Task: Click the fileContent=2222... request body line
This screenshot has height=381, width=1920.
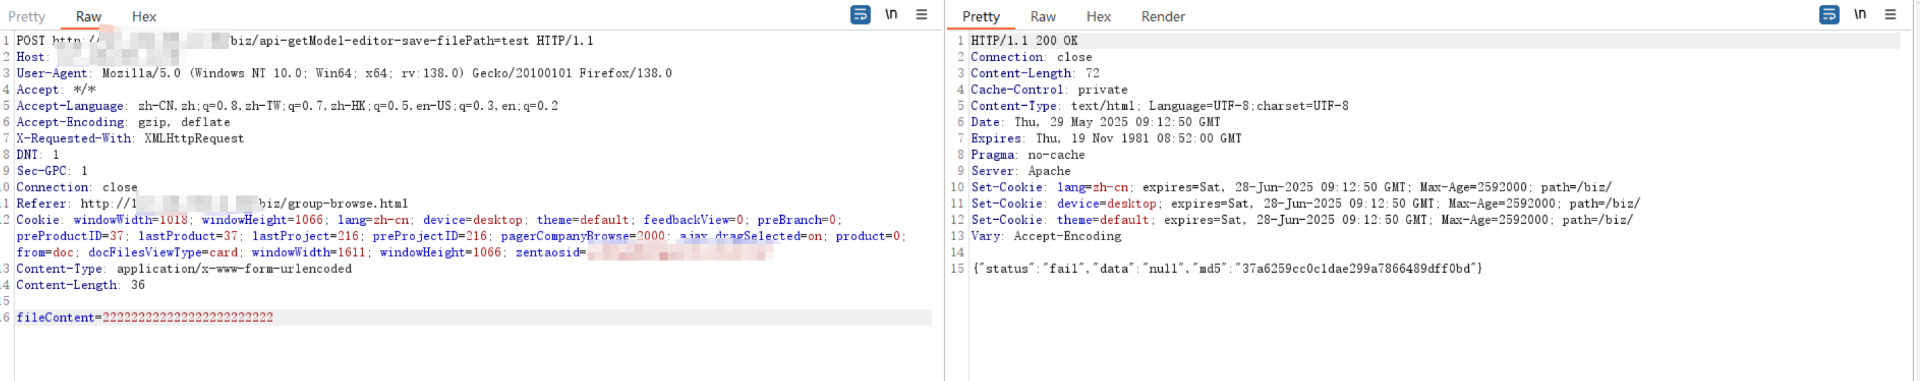Action: [145, 318]
